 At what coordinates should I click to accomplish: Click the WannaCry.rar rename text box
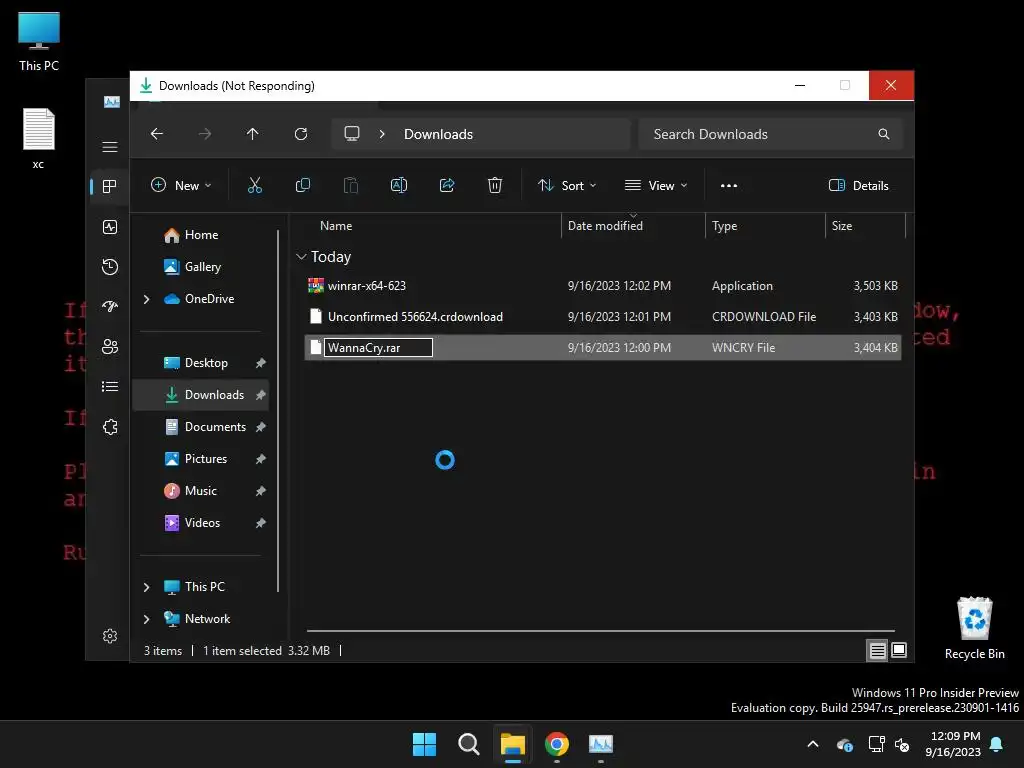[x=378, y=347]
